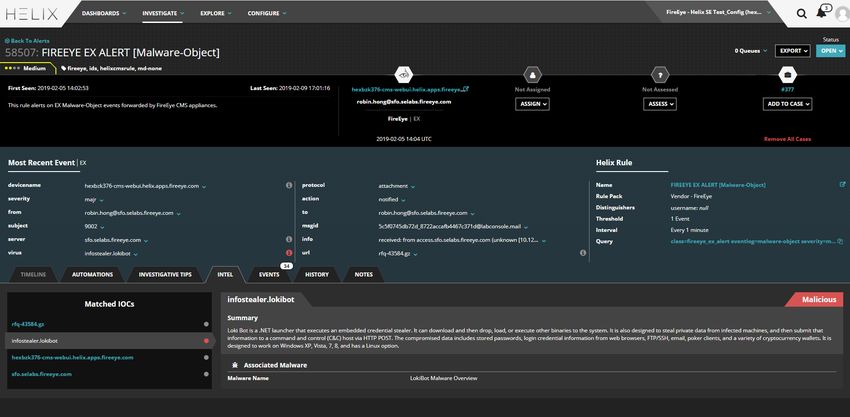
Task: Open Dashboards menu
Action: click(104, 13)
